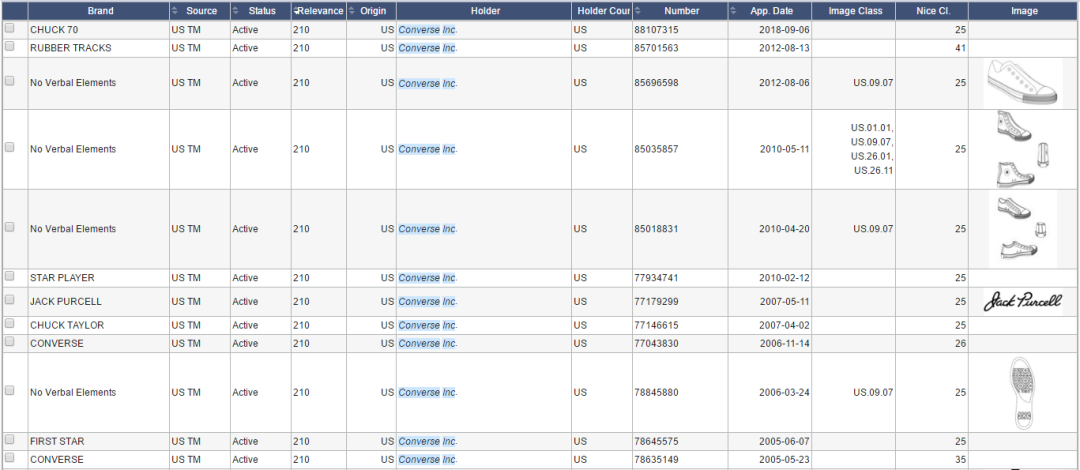This screenshot has width=1080, height=470.
Task: Open Converse Inc. link in CHUCK 70 row
Action: [x=428, y=30]
